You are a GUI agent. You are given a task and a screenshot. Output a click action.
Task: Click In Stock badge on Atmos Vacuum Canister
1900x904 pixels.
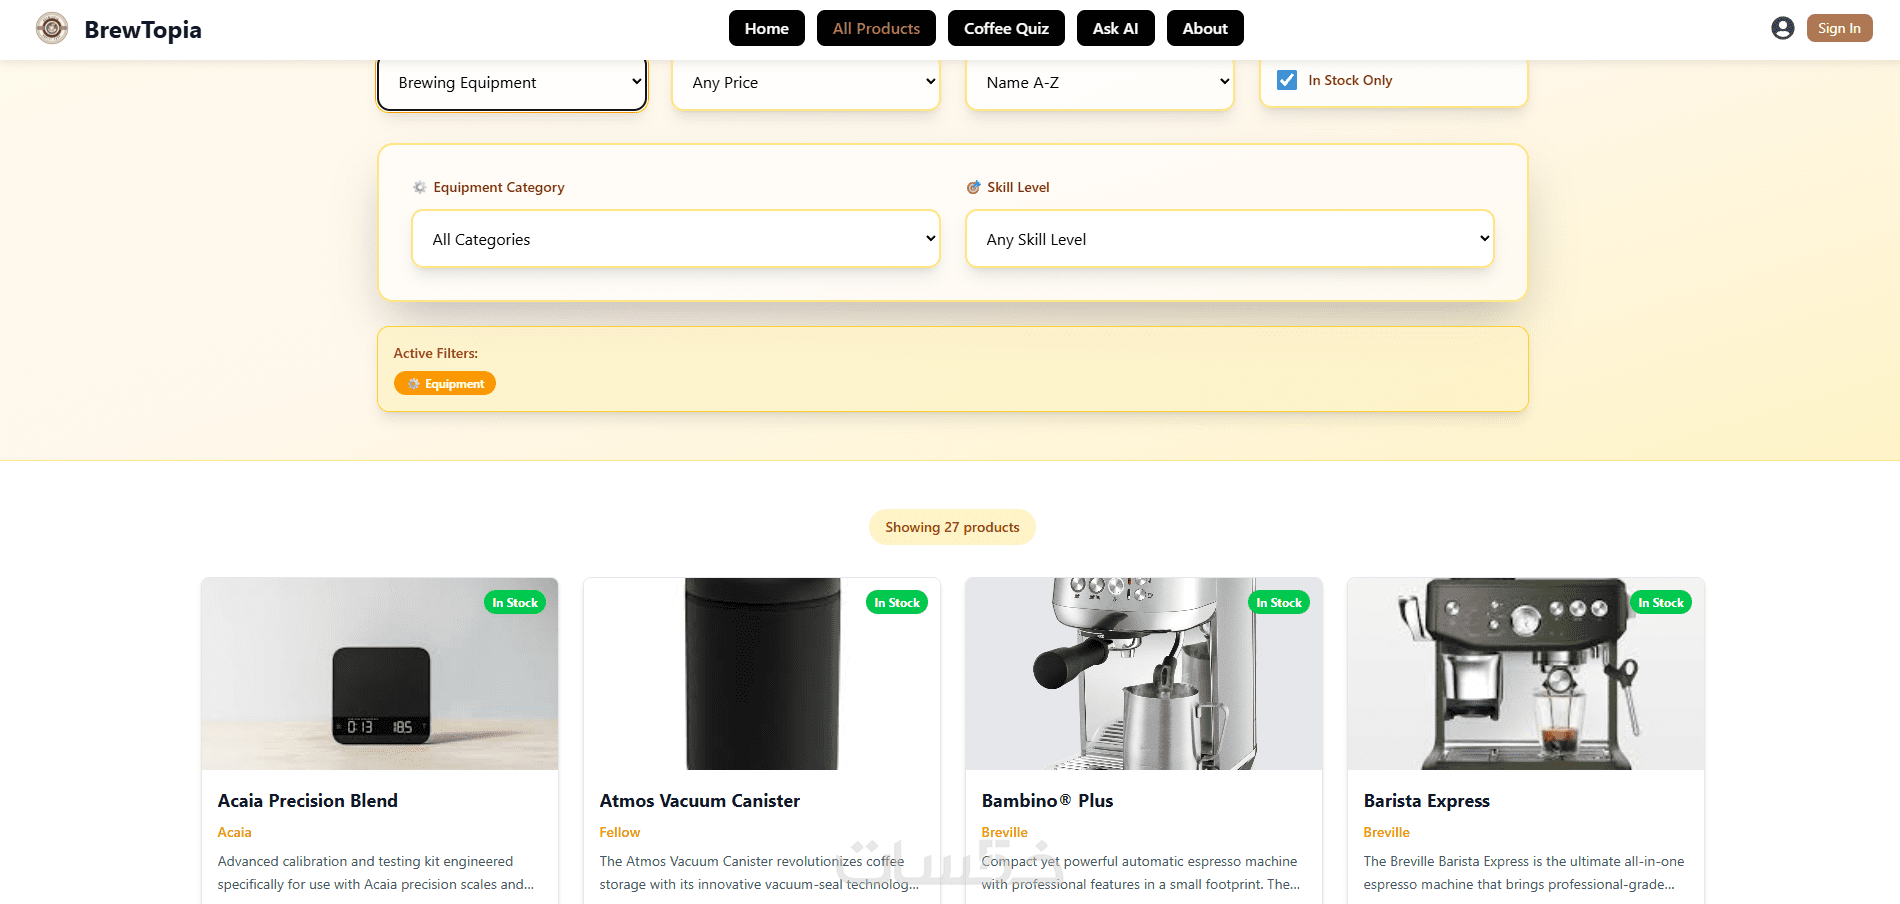(897, 602)
